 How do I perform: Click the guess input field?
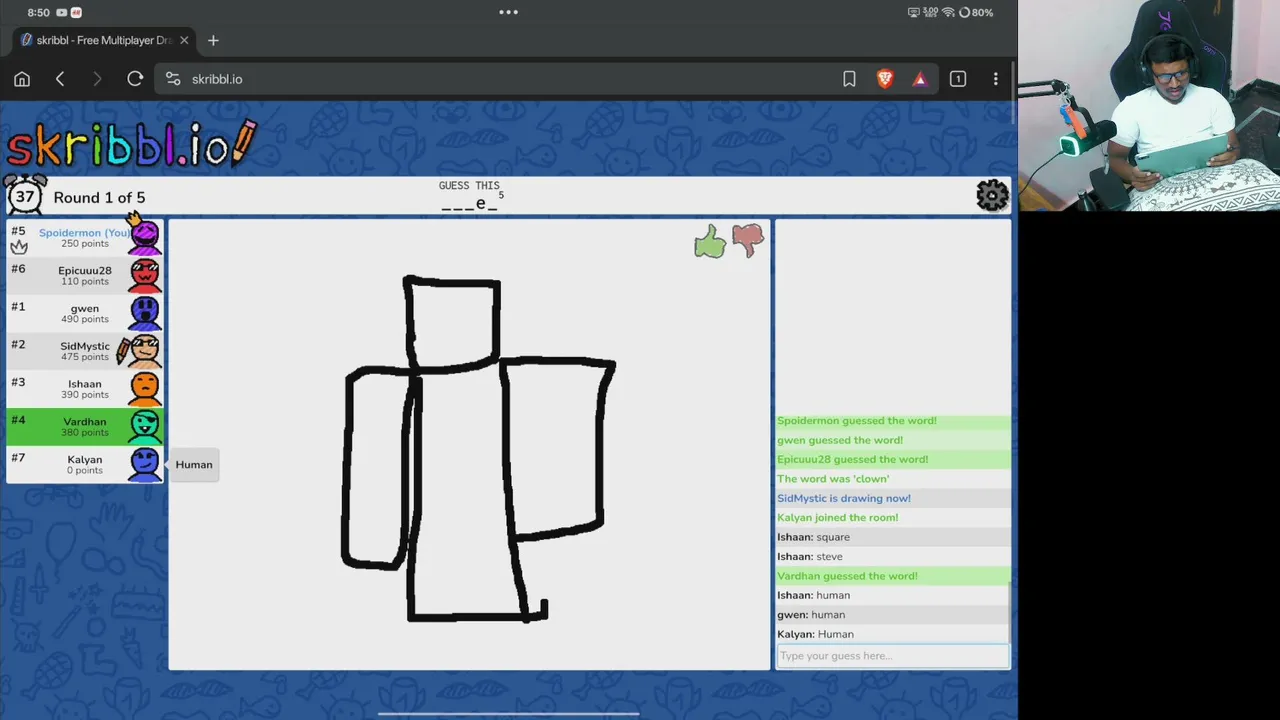click(892, 656)
